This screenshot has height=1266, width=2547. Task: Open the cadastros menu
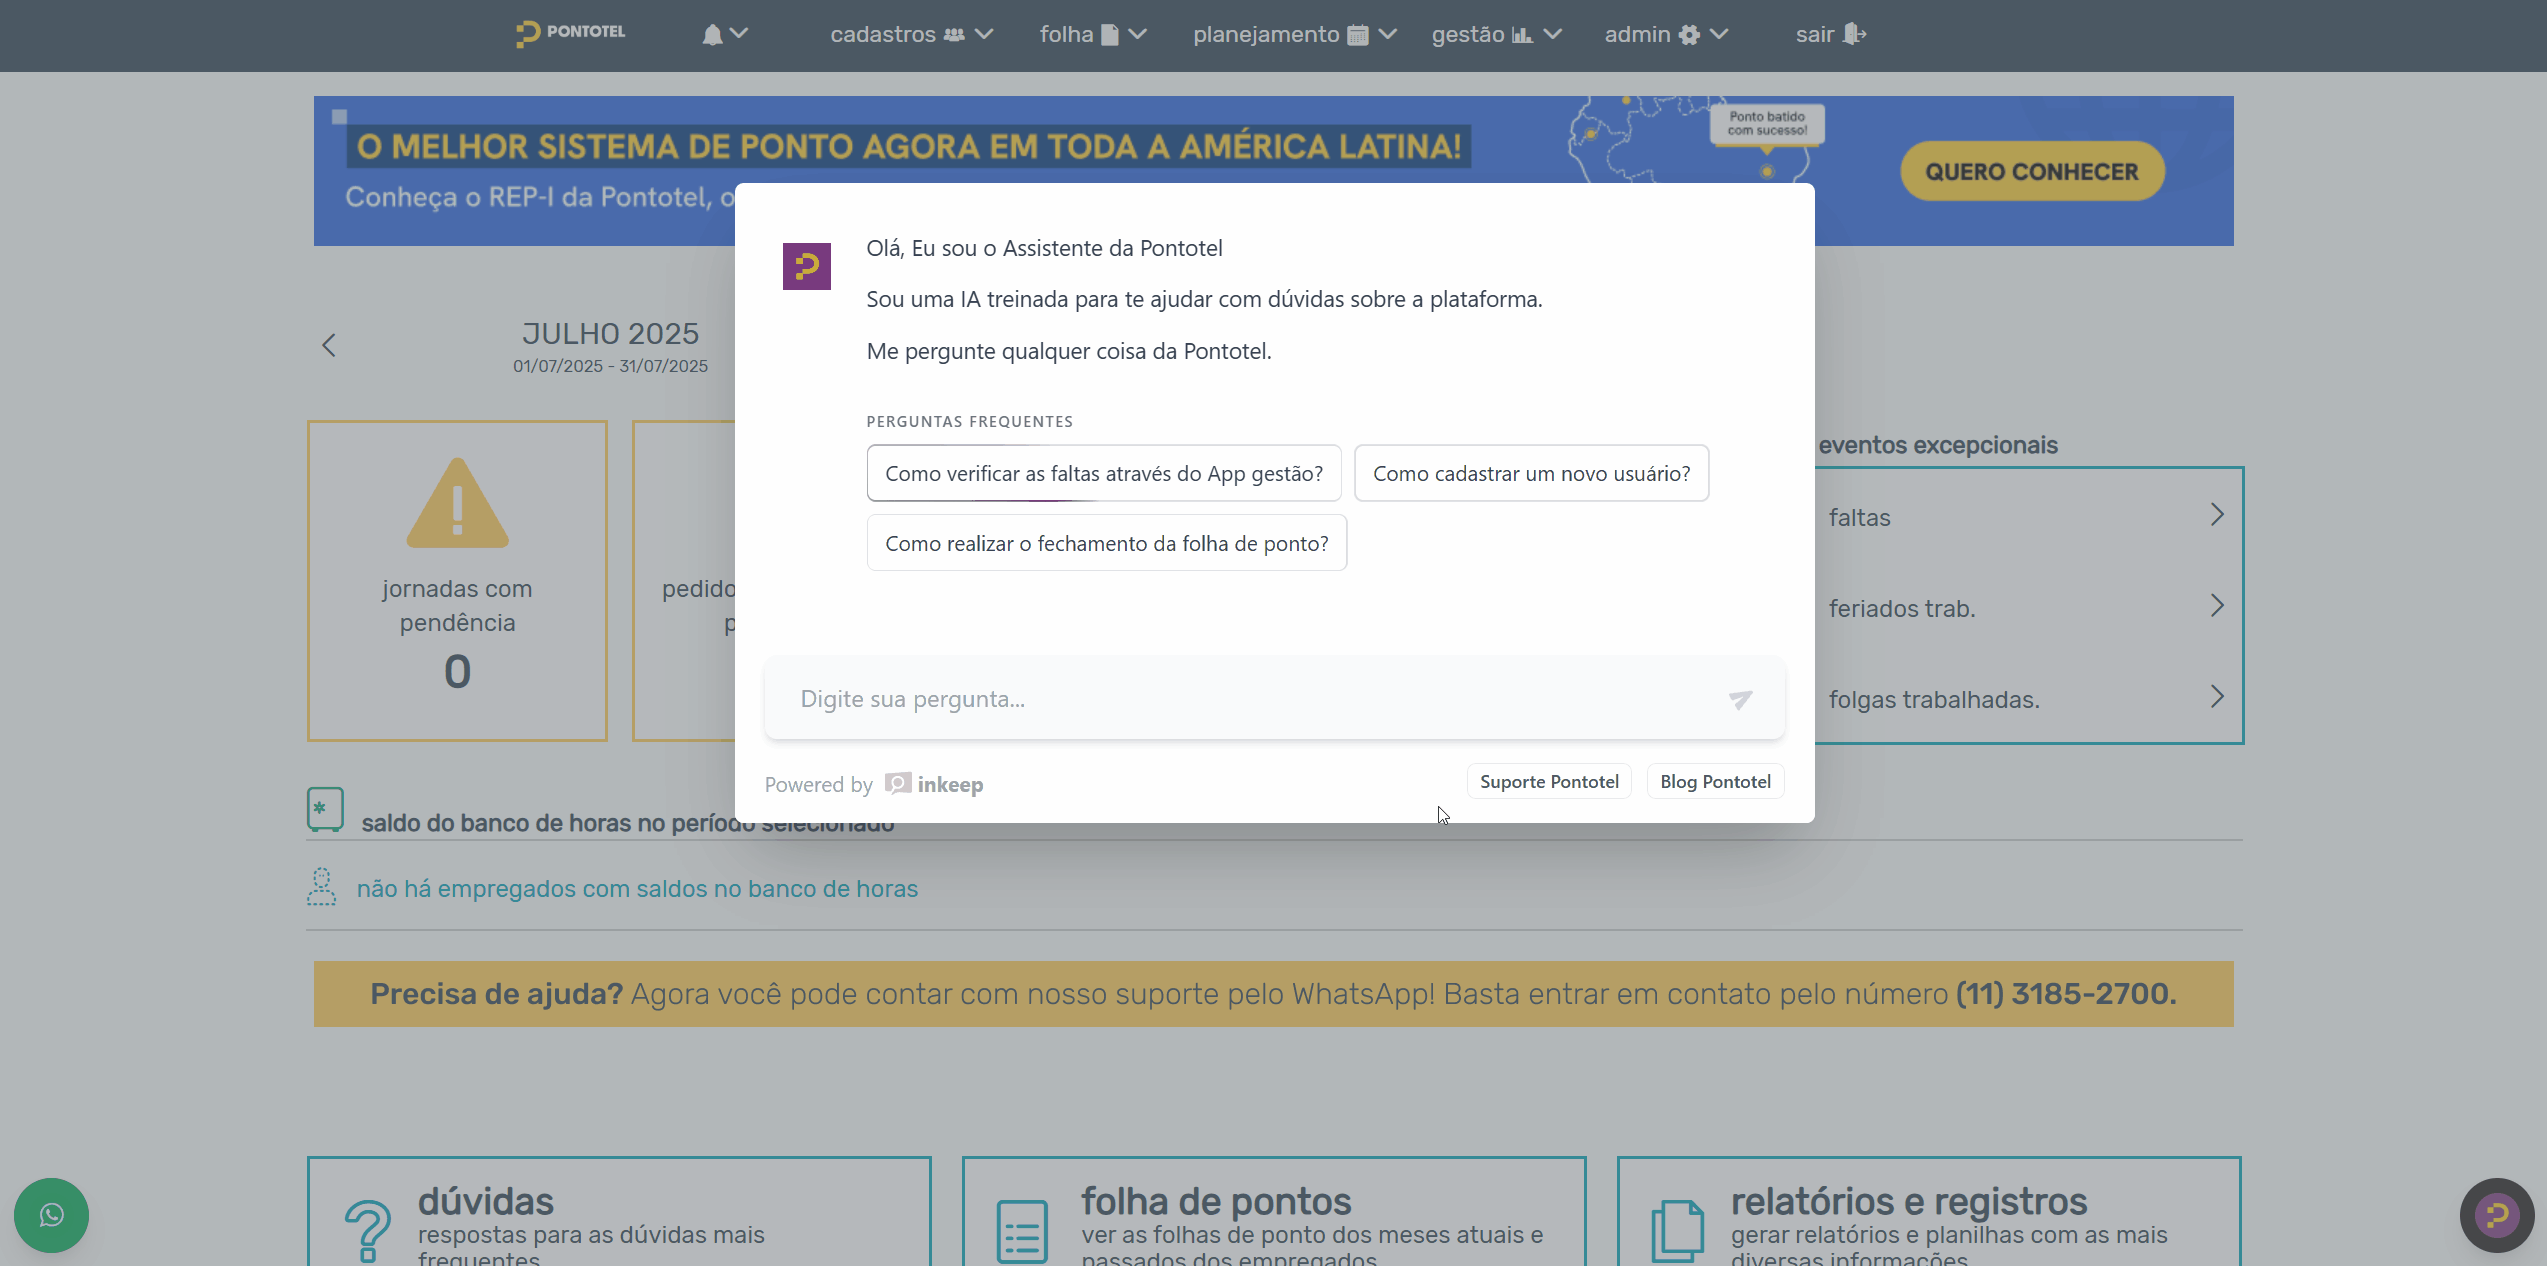[911, 34]
